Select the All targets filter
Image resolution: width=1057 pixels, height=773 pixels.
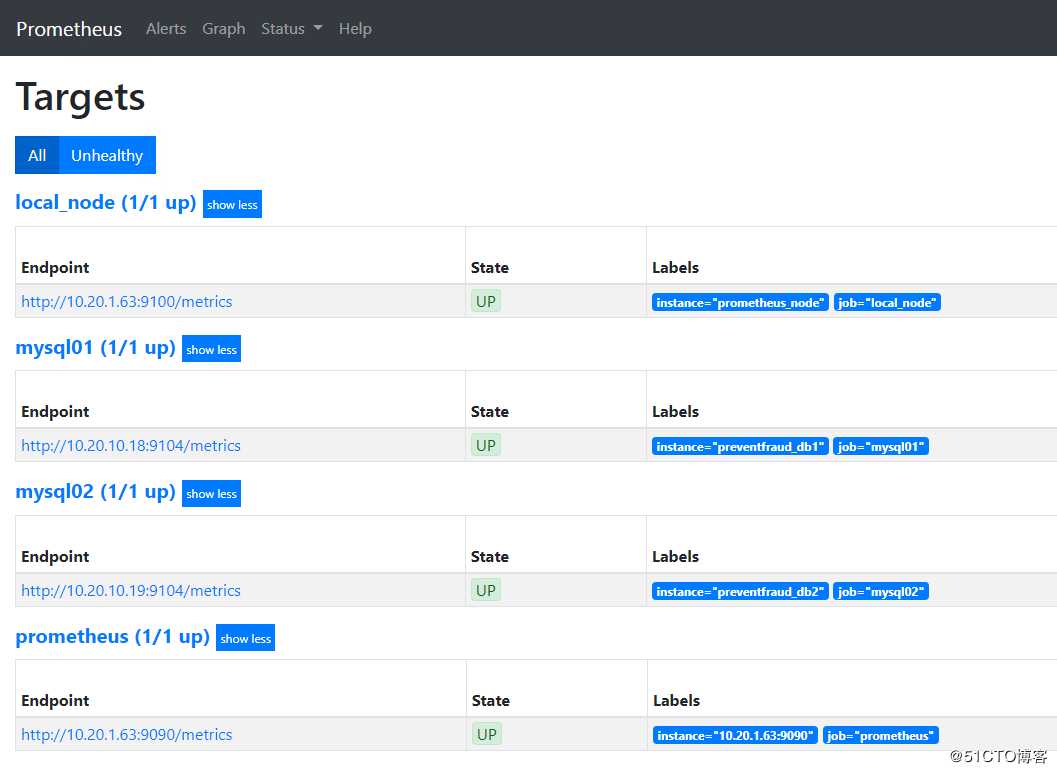(37, 155)
